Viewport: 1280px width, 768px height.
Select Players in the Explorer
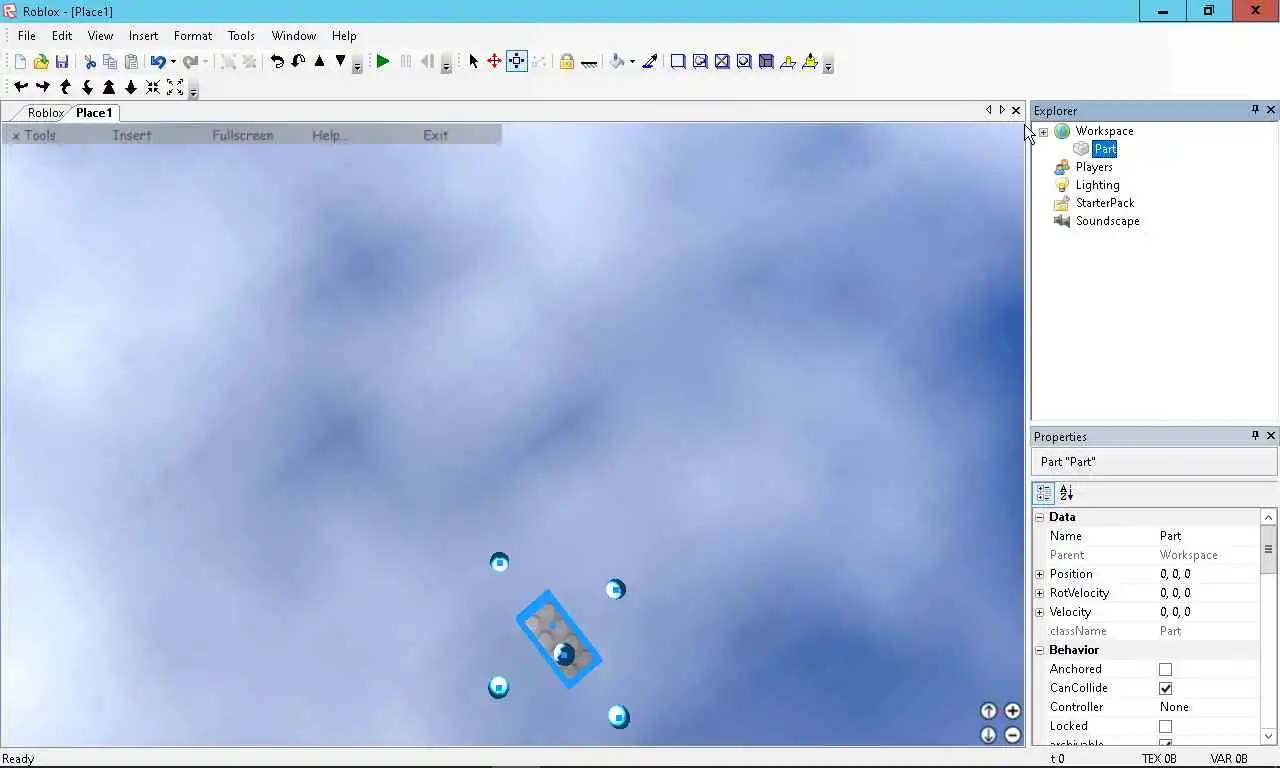pyautogui.click(x=1094, y=167)
